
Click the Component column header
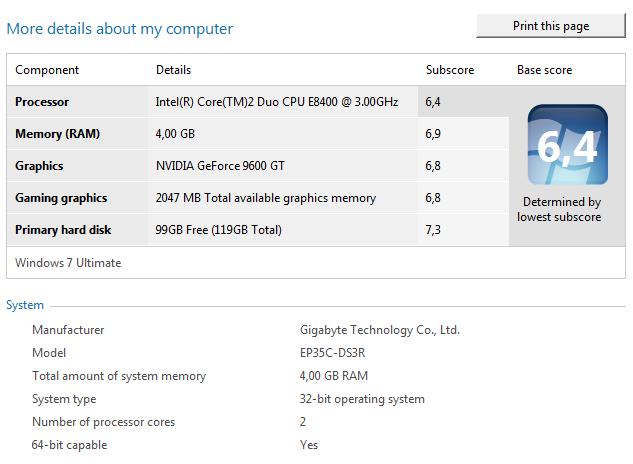coord(47,70)
